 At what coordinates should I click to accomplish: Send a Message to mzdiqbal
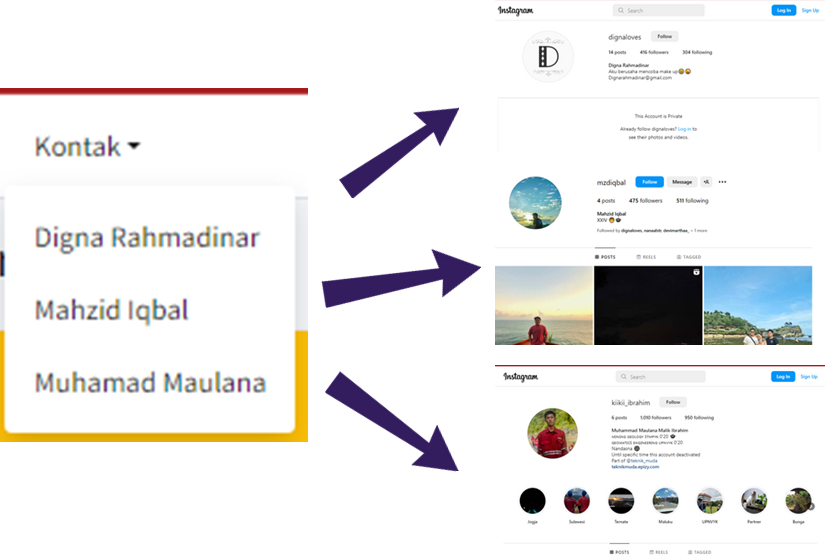tap(682, 182)
